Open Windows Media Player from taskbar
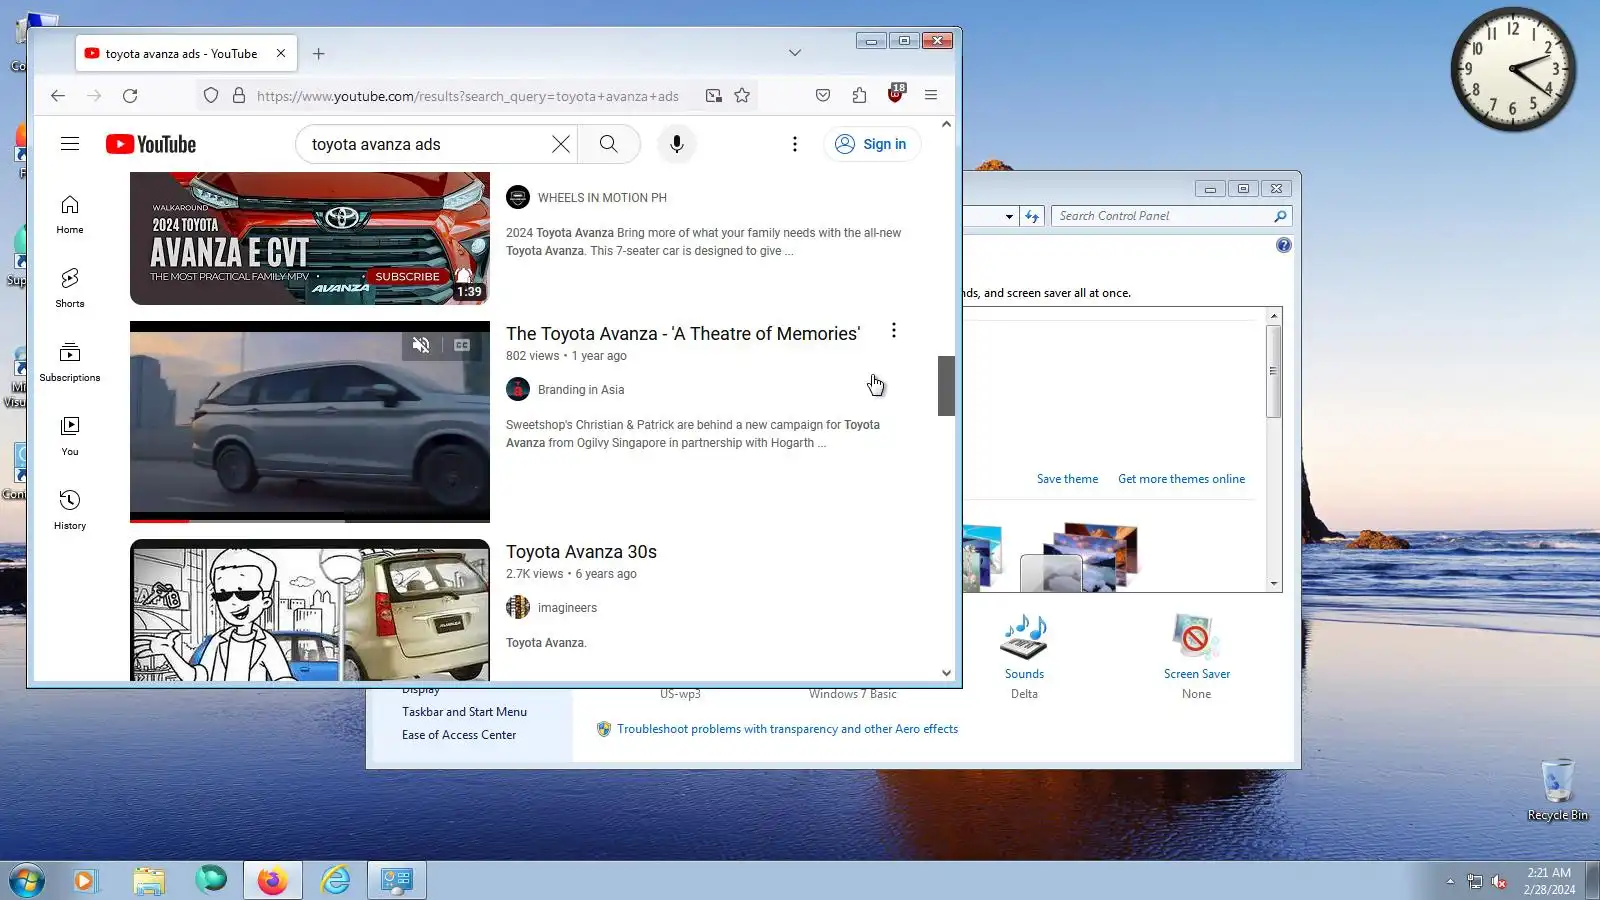This screenshot has width=1600, height=900. pos(85,881)
